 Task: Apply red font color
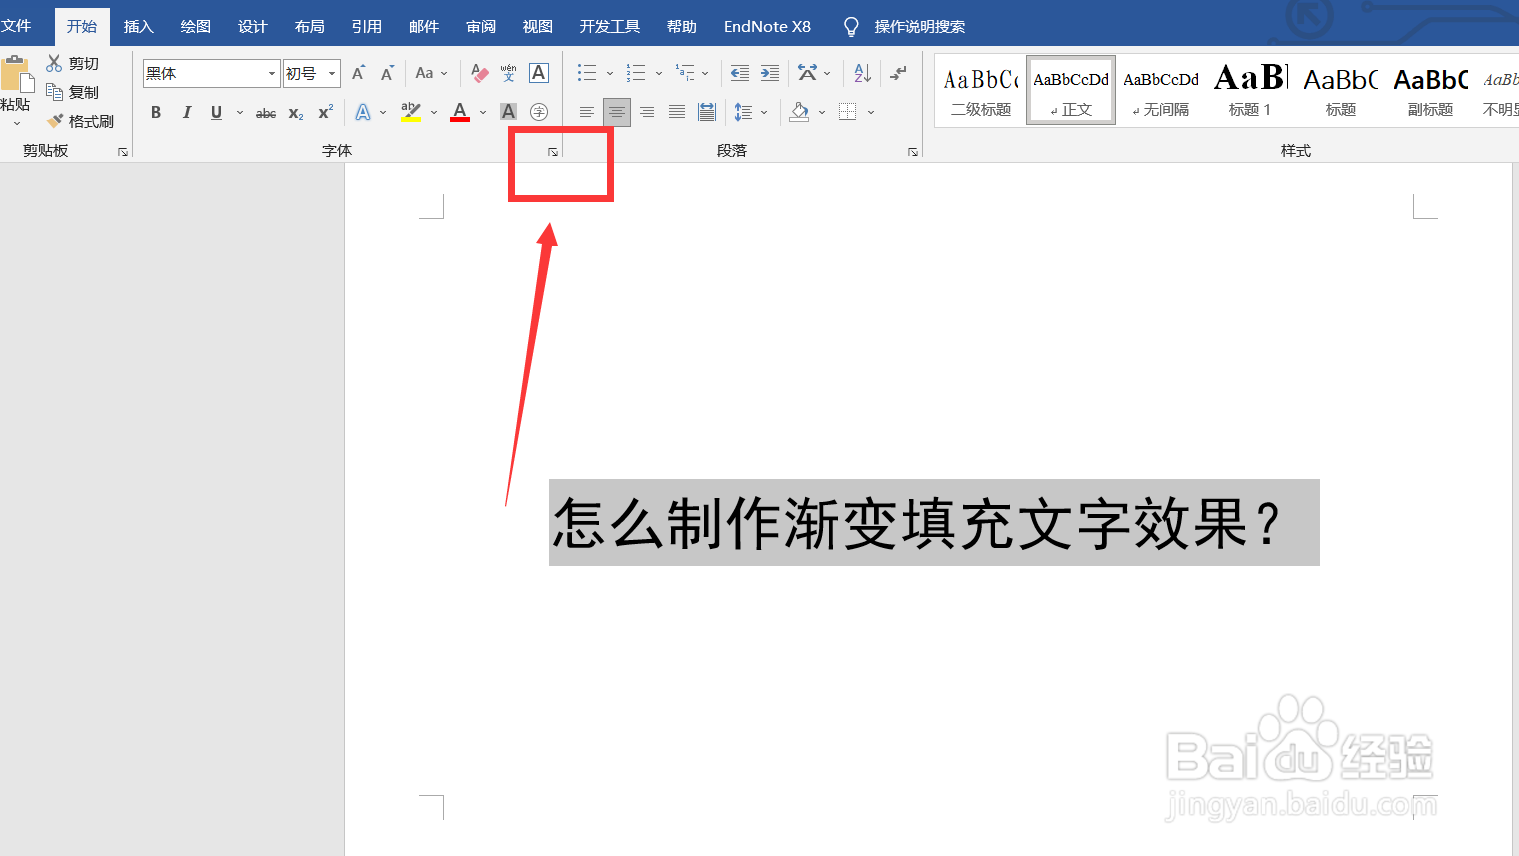click(x=460, y=112)
